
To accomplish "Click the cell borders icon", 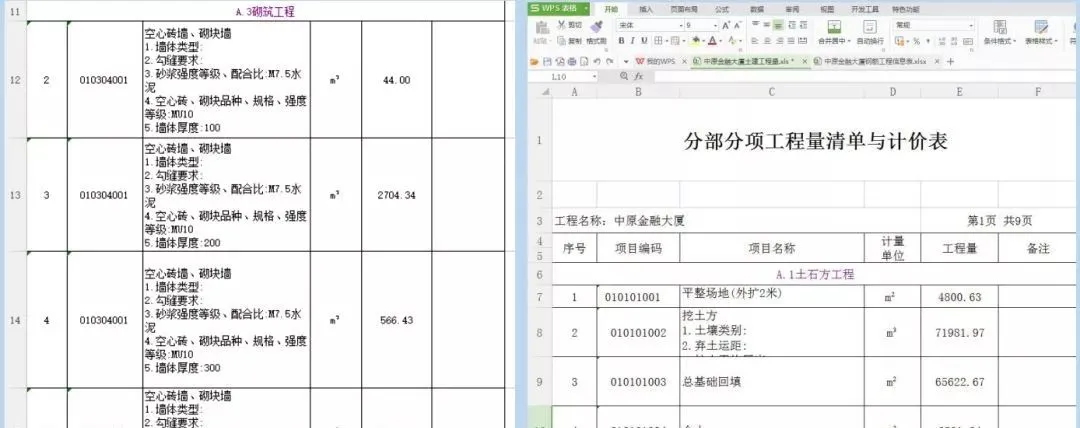I will 658,41.
